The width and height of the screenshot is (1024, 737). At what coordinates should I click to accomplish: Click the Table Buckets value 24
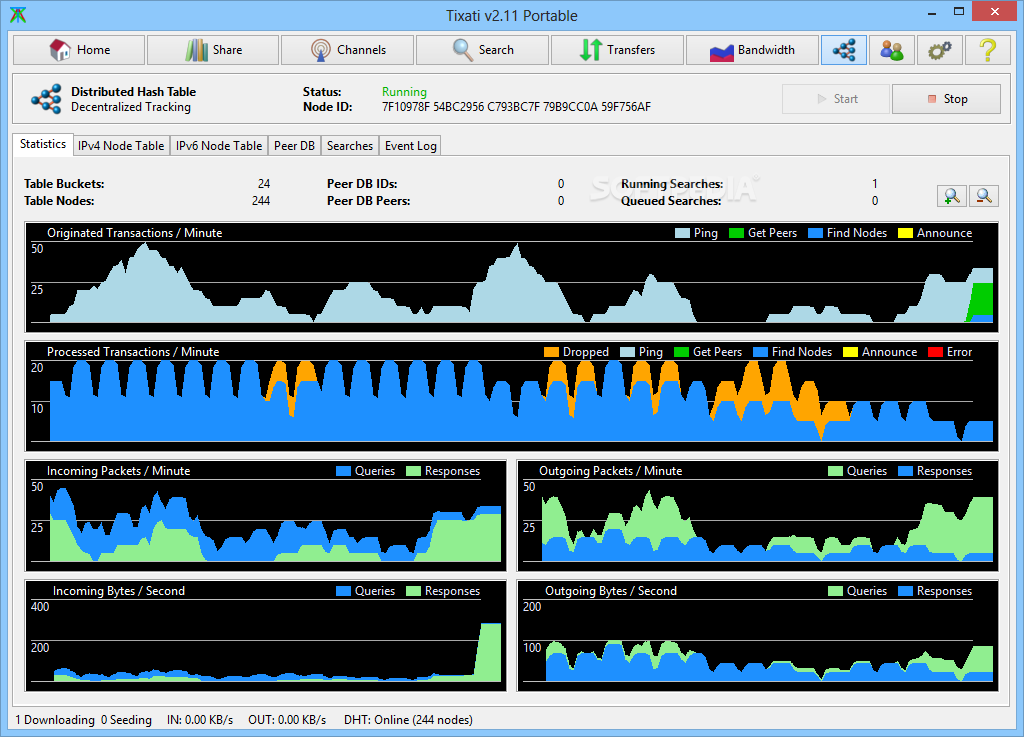(x=264, y=184)
